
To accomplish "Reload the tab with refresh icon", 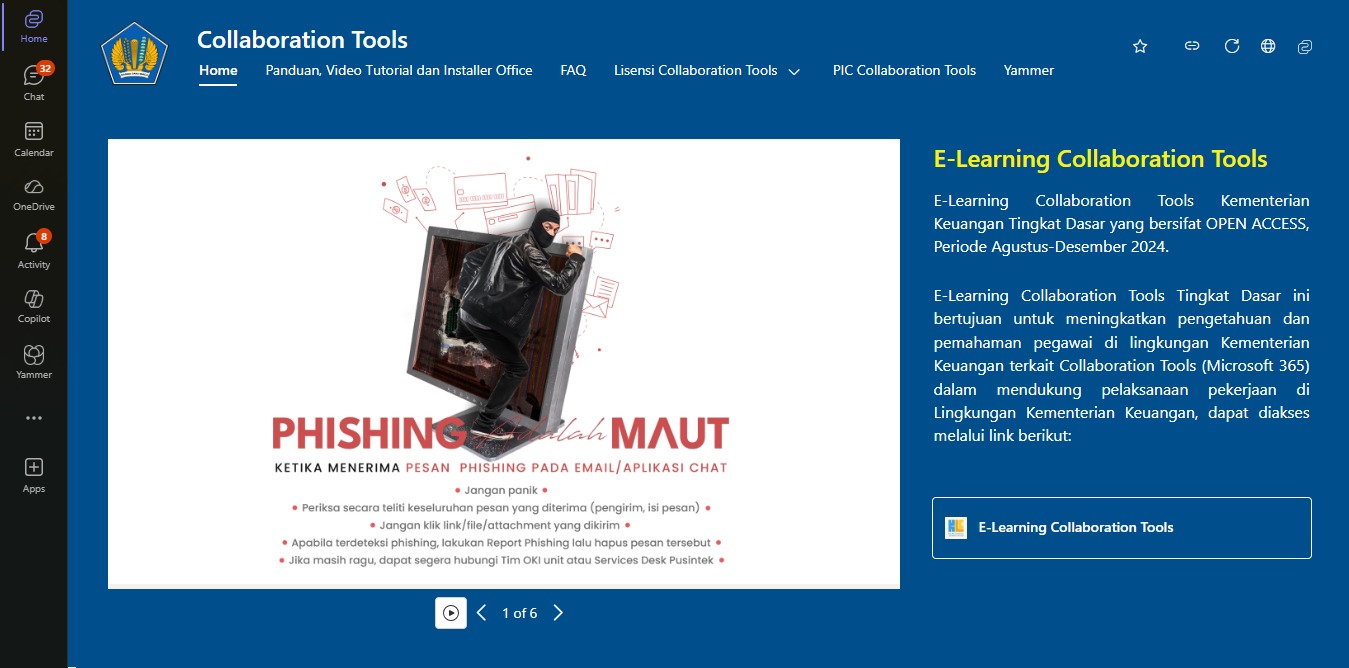I will pos(1232,46).
